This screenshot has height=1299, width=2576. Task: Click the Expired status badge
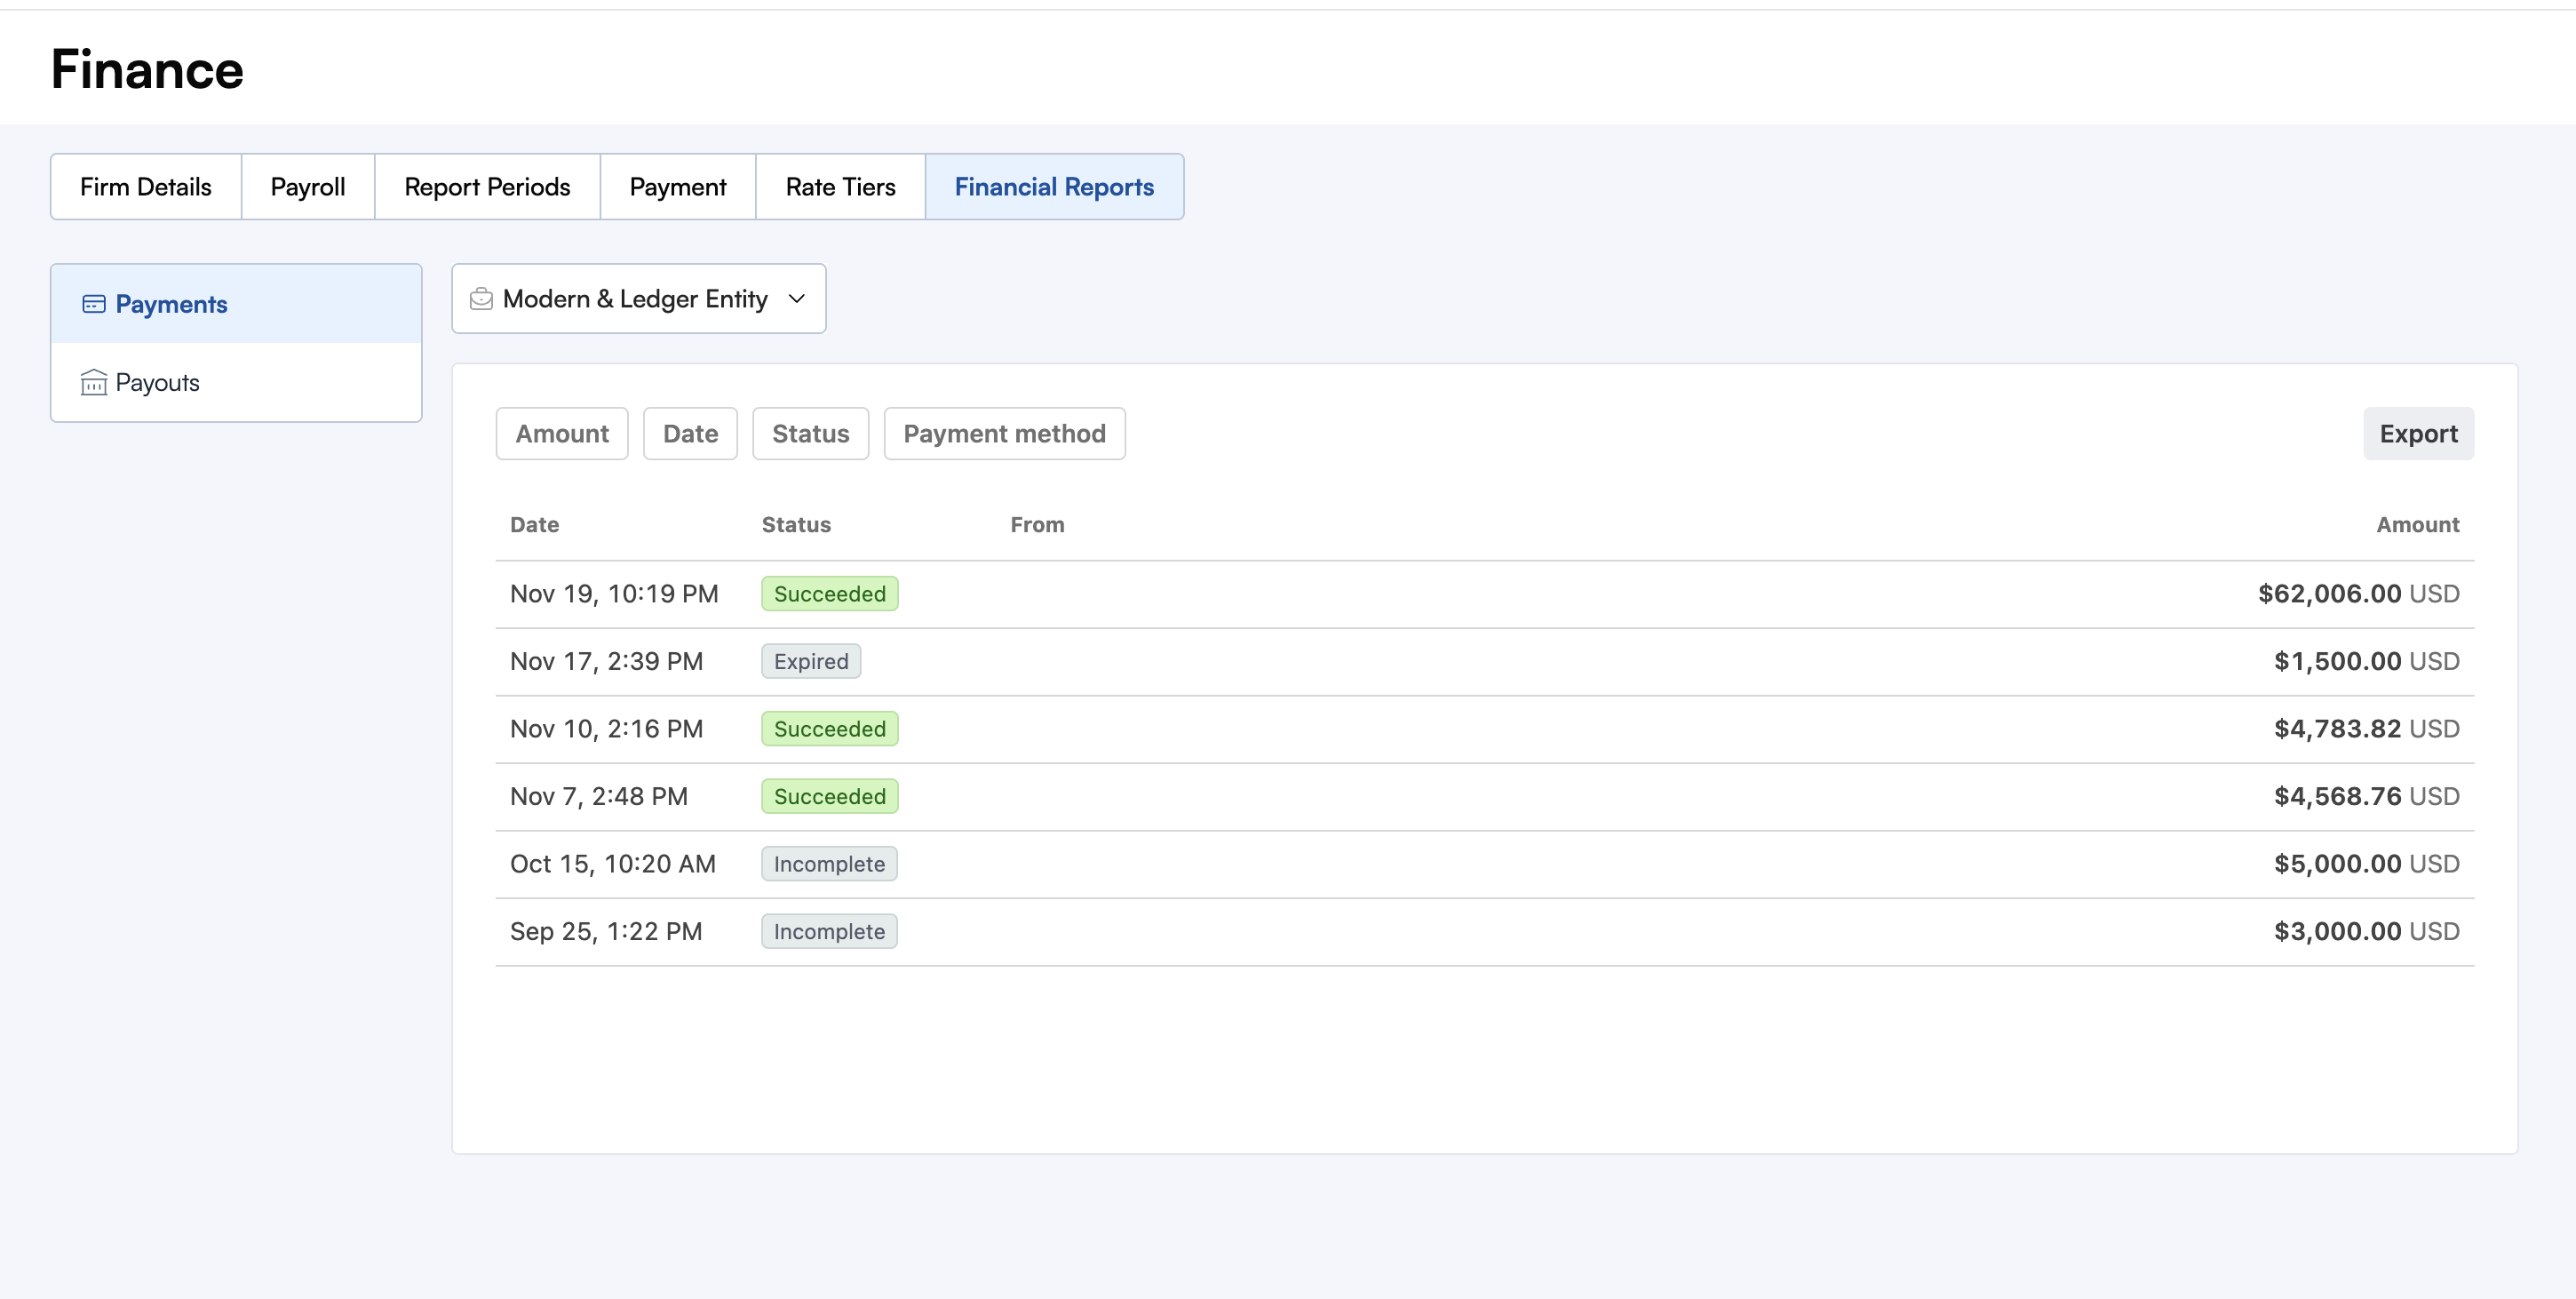point(810,662)
